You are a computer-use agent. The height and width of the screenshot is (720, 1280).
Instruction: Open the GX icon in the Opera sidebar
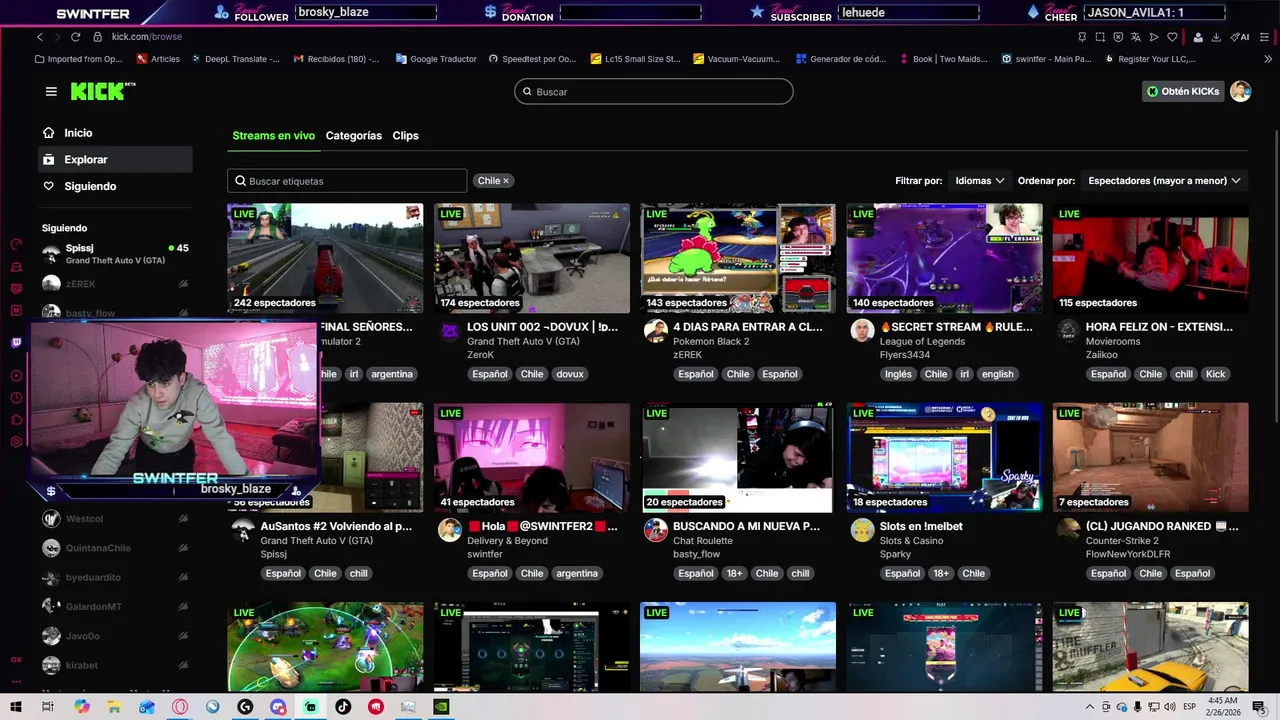tap(16, 660)
